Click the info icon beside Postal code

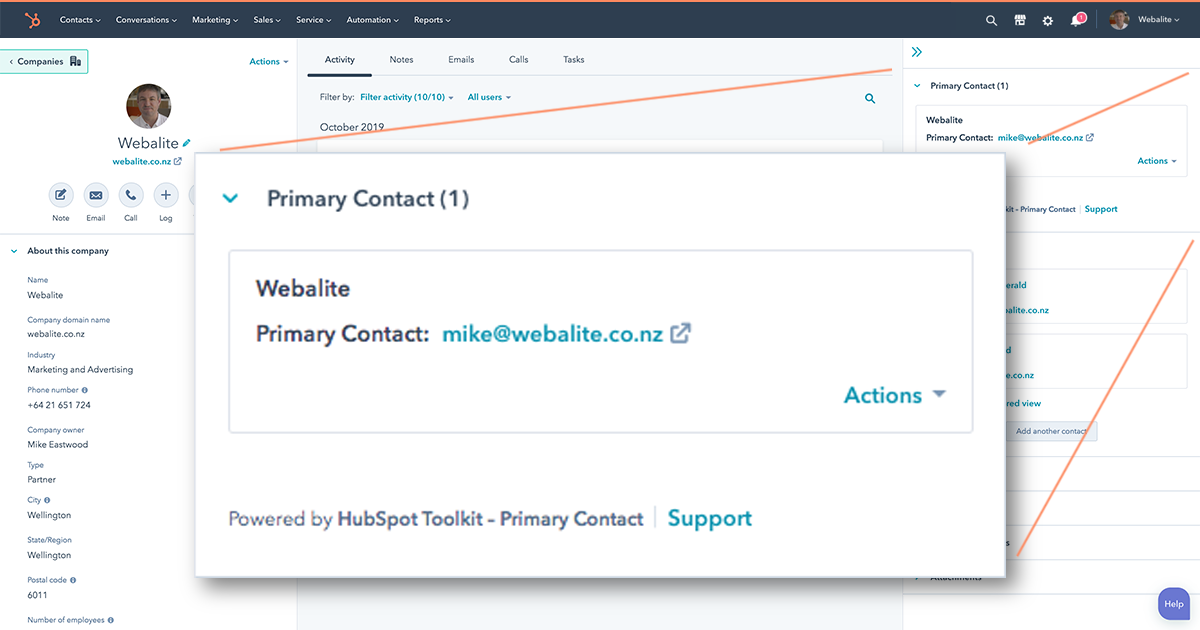(73, 580)
